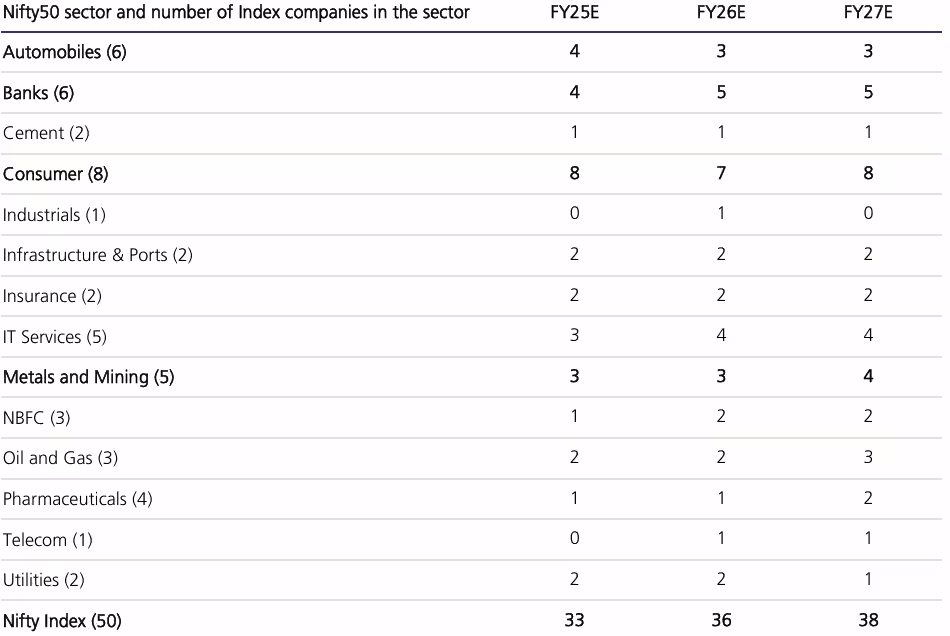The image size is (950, 636).
Task: Select the Nifty Index (50) total row label
Action: click(x=62, y=621)
